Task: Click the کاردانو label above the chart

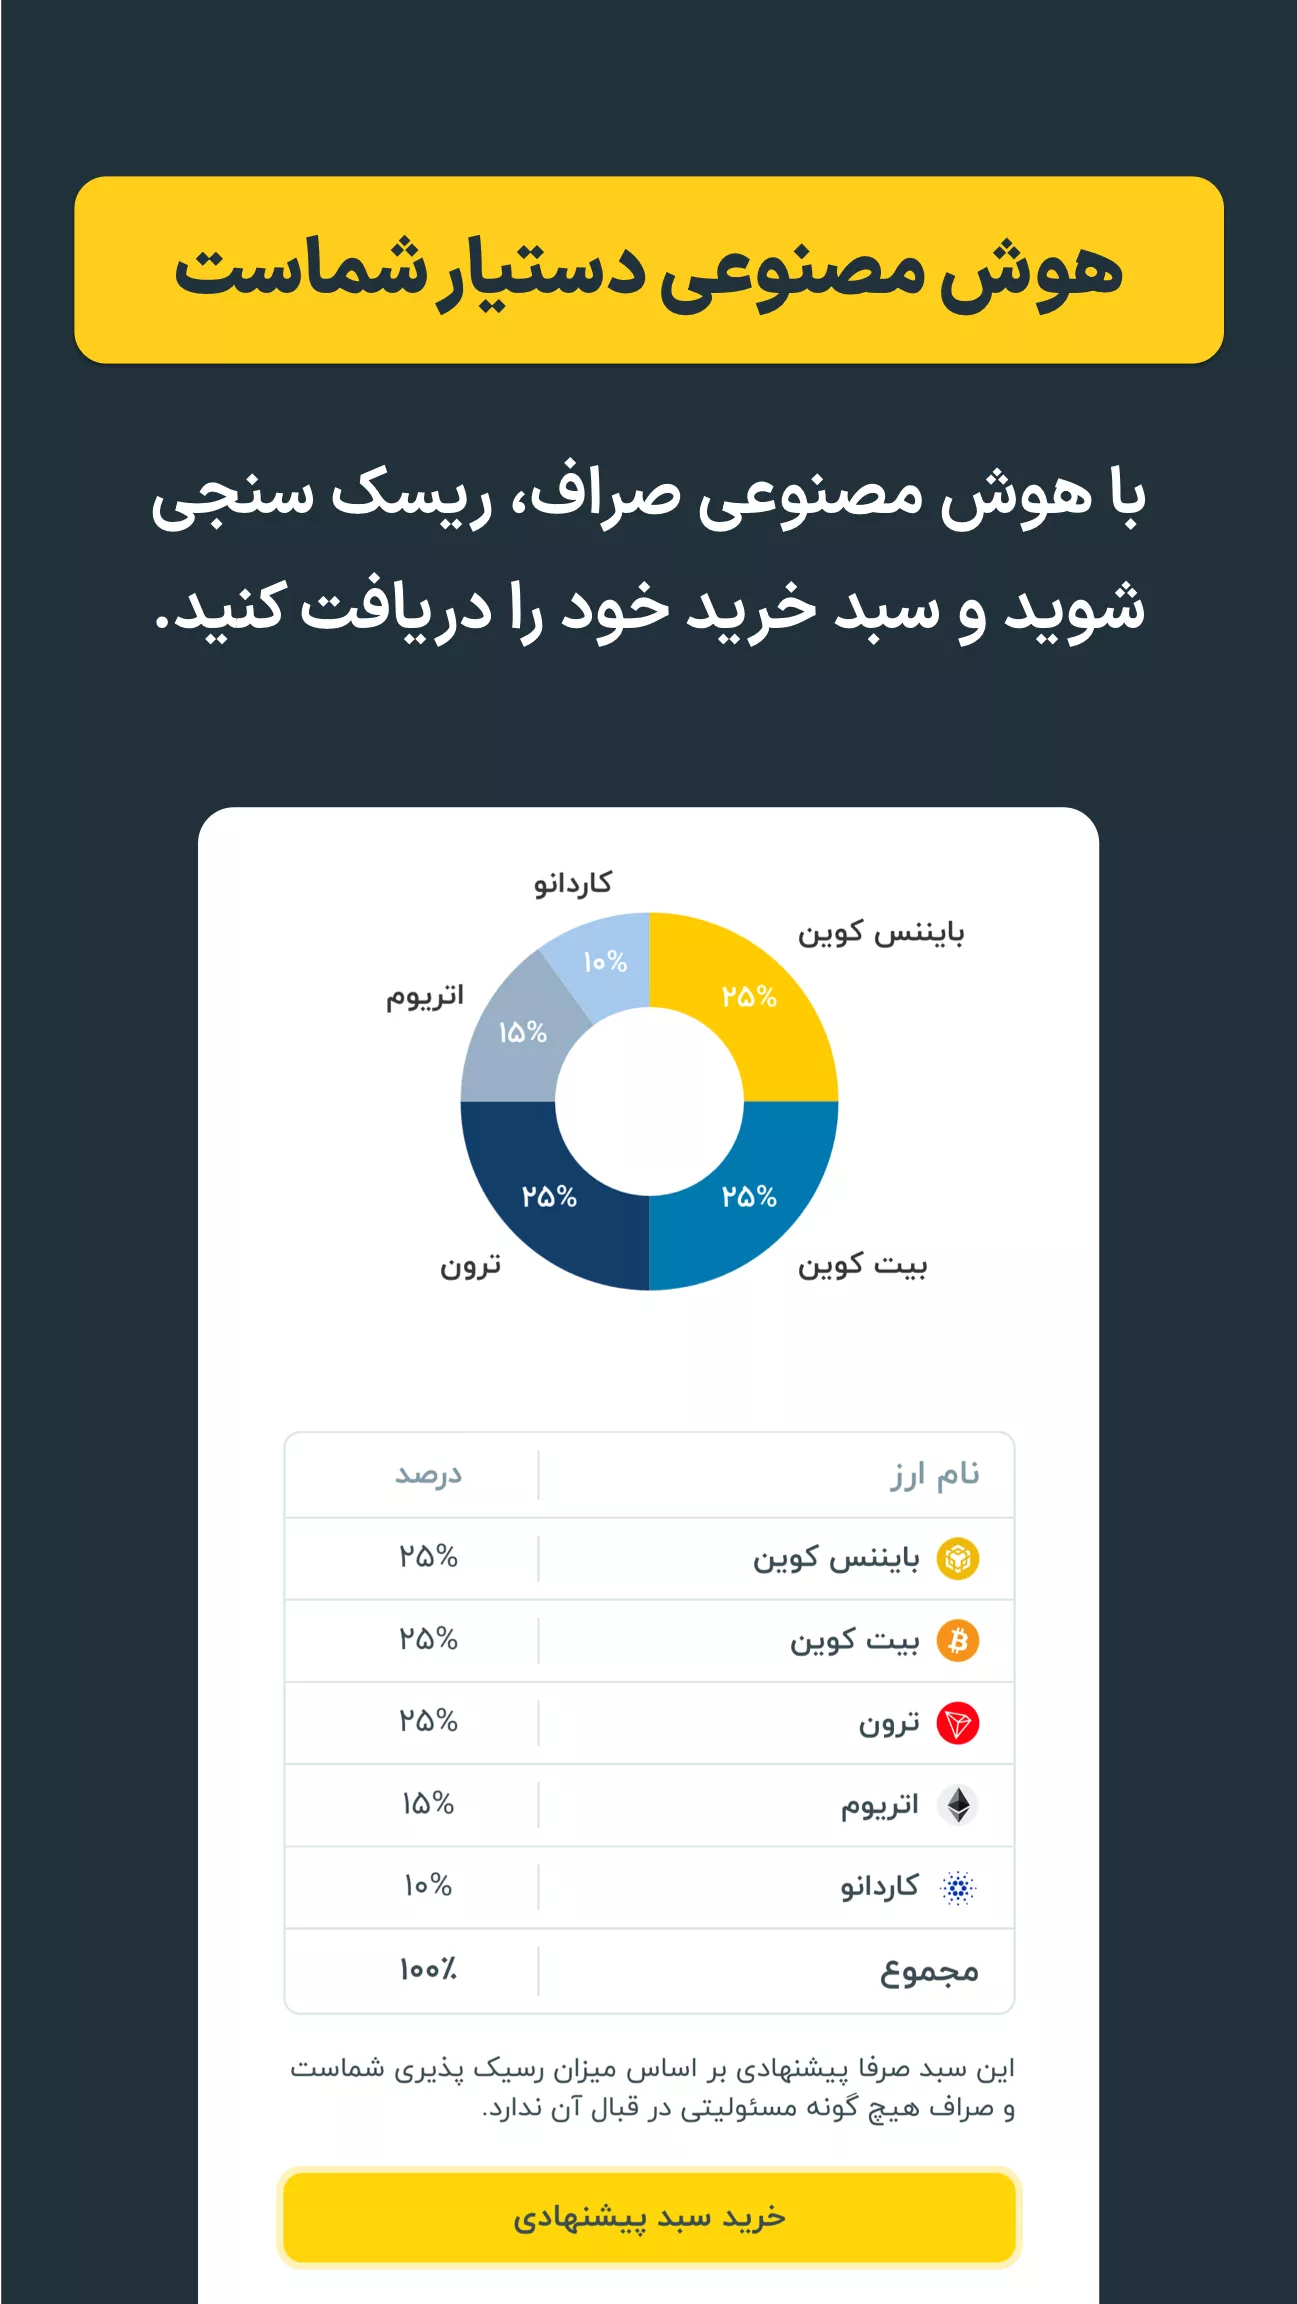Action: tap(572, 883)
